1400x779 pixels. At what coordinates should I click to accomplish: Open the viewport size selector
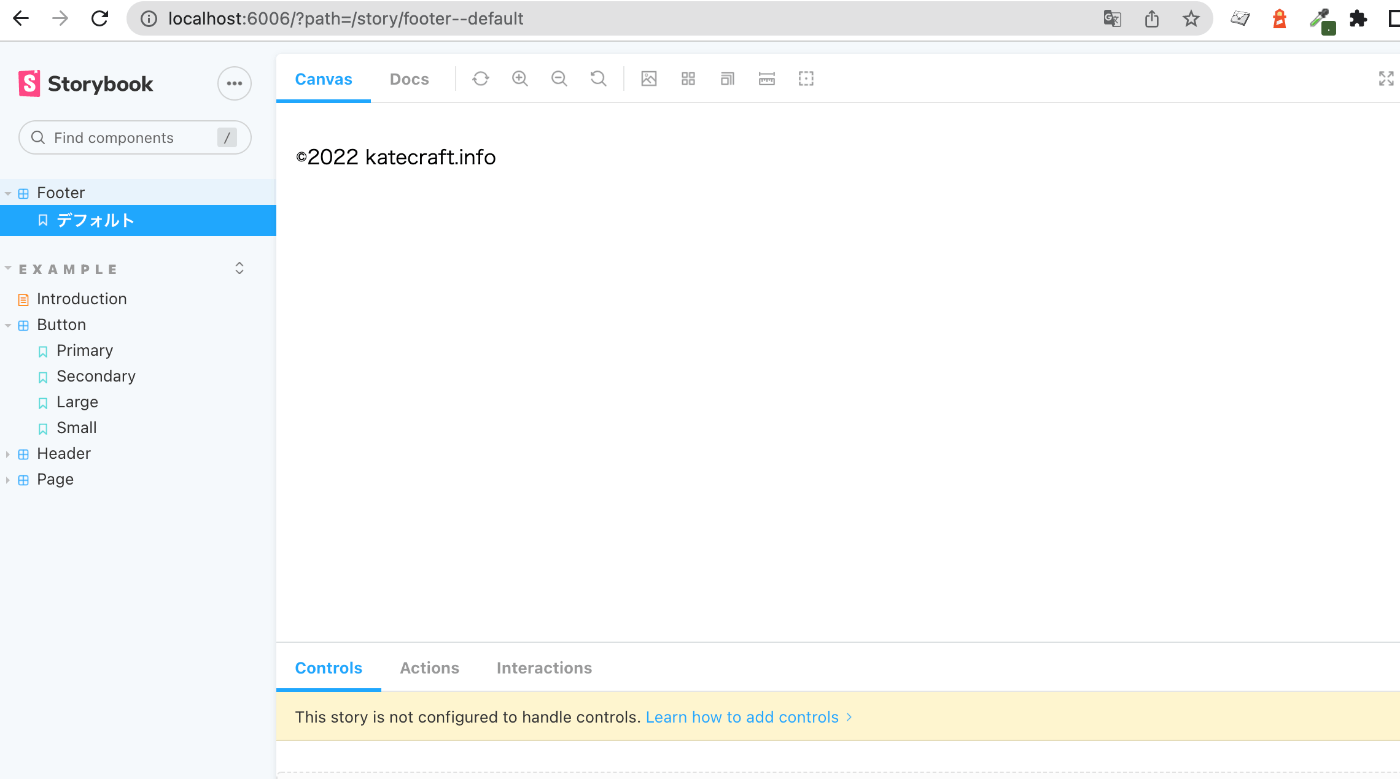tap(727, 78)
